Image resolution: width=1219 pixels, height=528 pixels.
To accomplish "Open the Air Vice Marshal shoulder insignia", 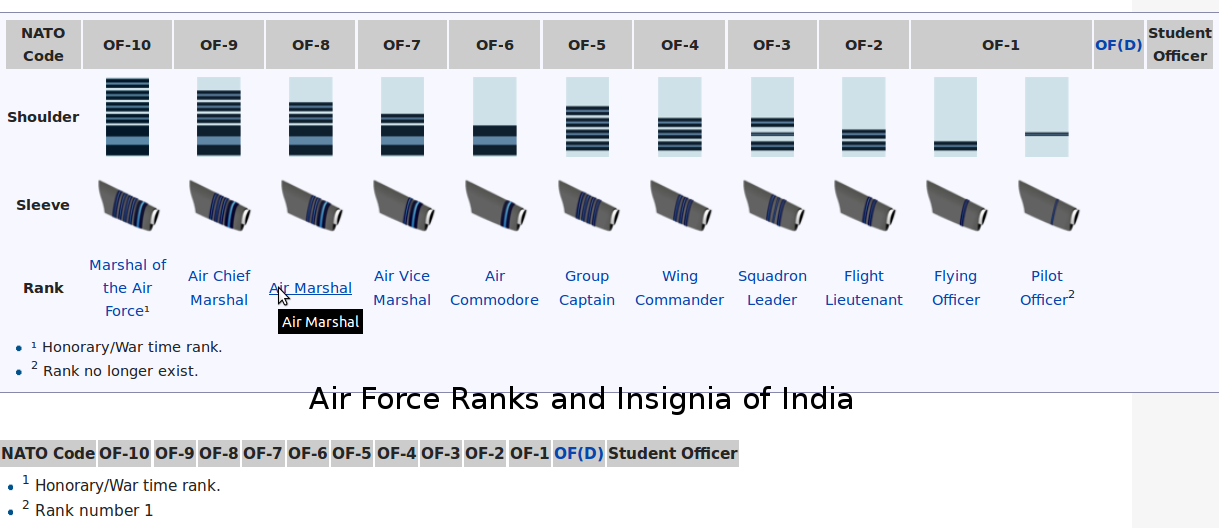I will [x=403, y=117].
